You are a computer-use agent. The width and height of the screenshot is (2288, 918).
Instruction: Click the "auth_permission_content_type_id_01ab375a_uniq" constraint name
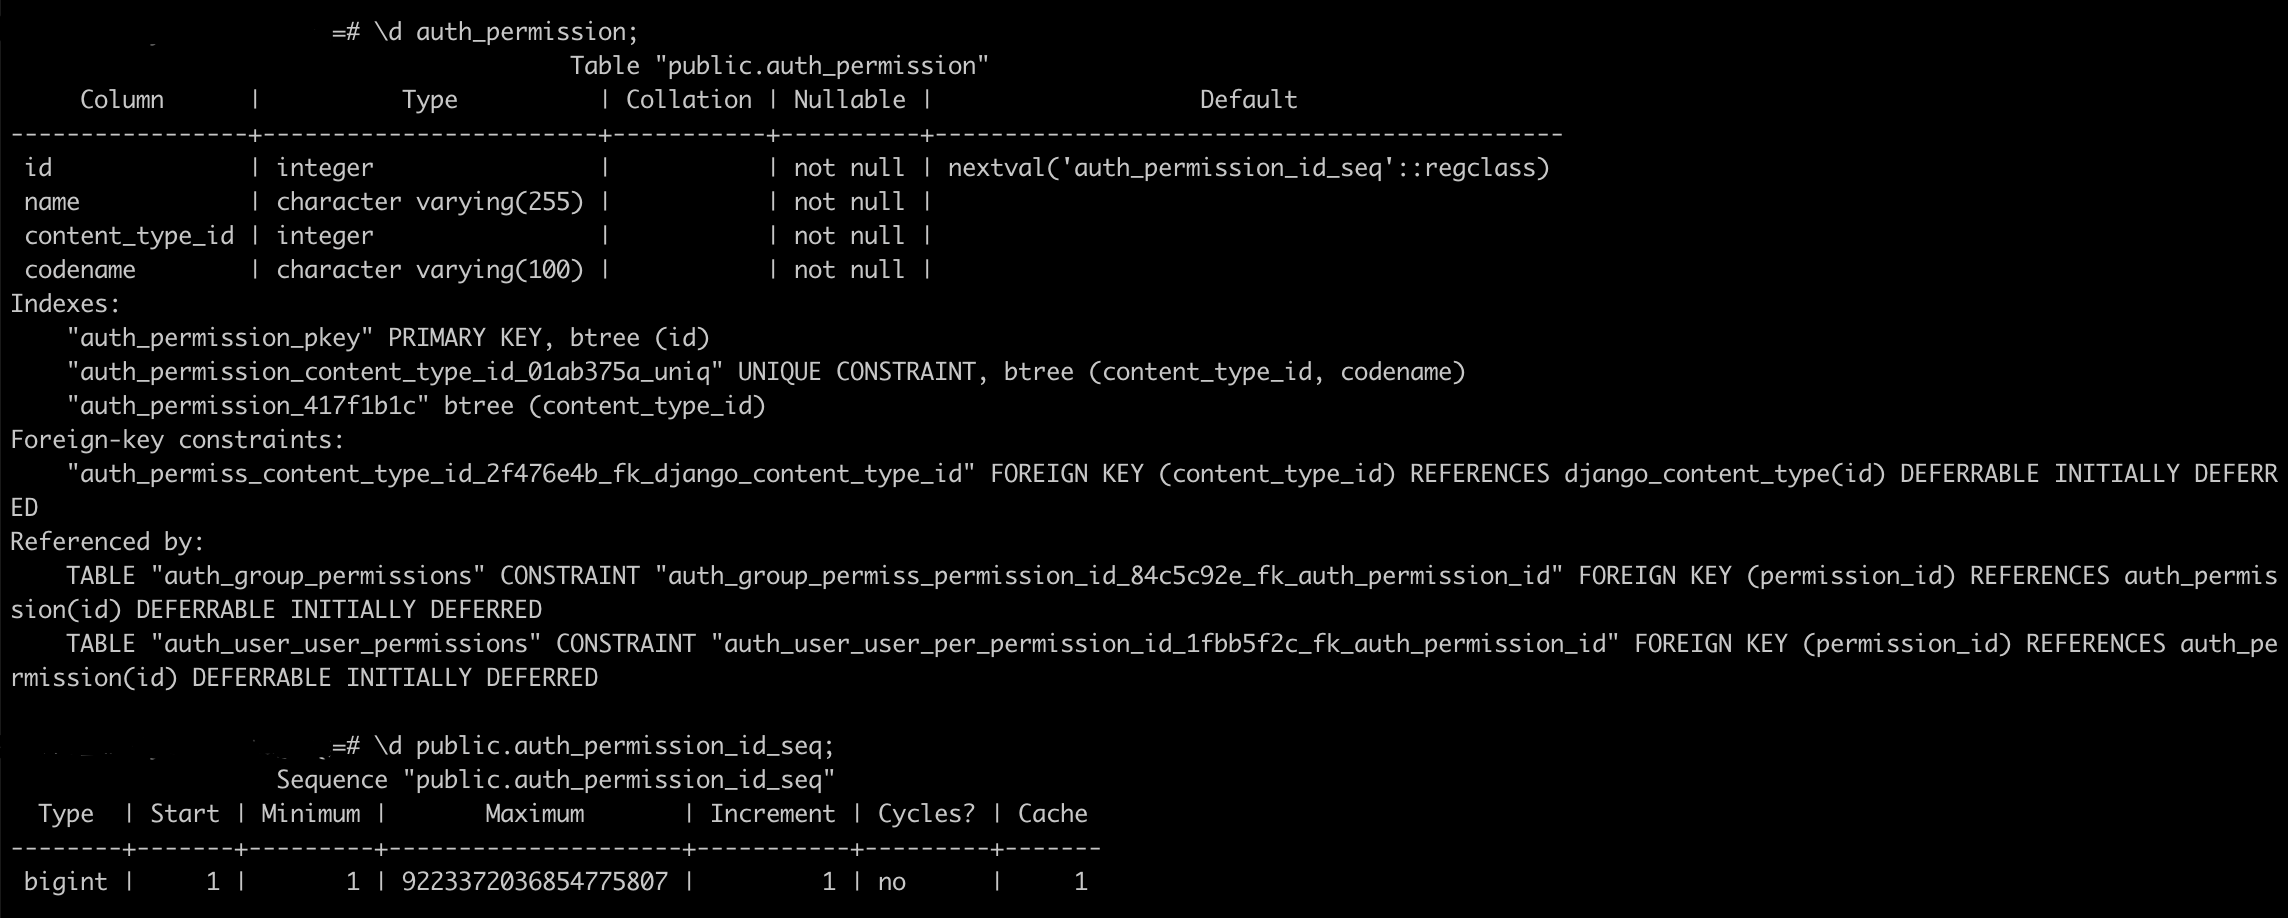click(x=395, y=372)
